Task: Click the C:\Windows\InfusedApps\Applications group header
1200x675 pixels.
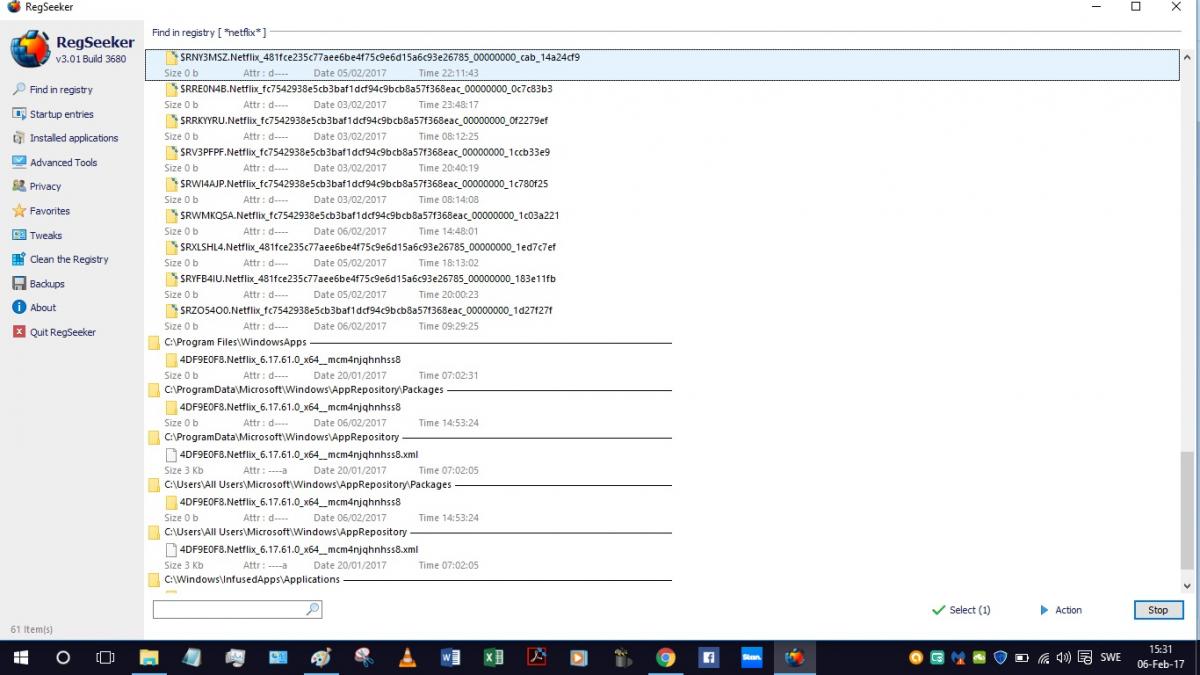Action: (252, 579)
